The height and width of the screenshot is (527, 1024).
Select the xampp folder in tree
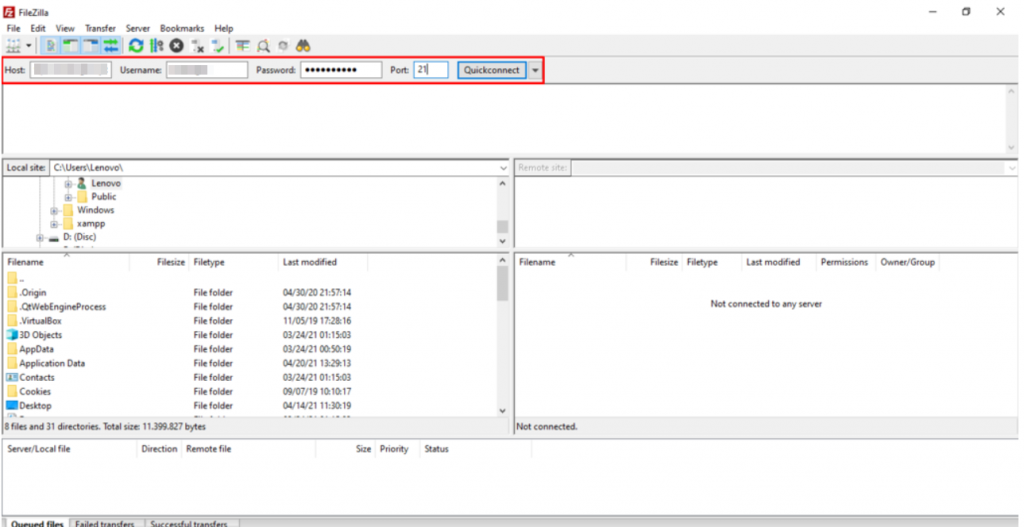(x=91, y=224)
